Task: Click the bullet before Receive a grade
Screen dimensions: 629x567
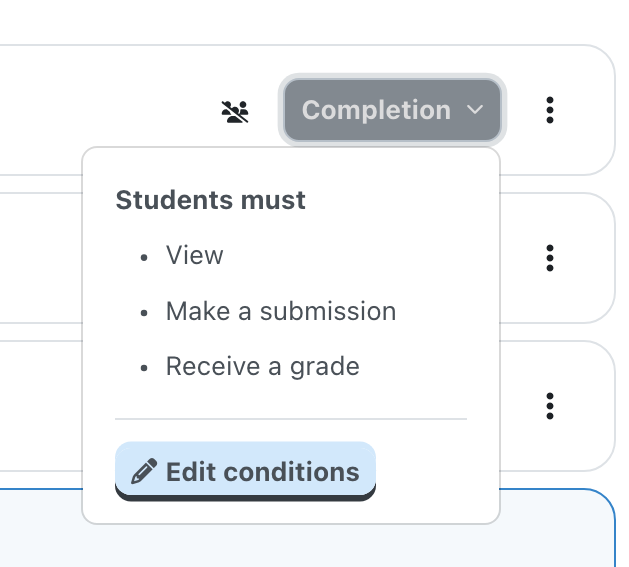Action: [144, 368]
